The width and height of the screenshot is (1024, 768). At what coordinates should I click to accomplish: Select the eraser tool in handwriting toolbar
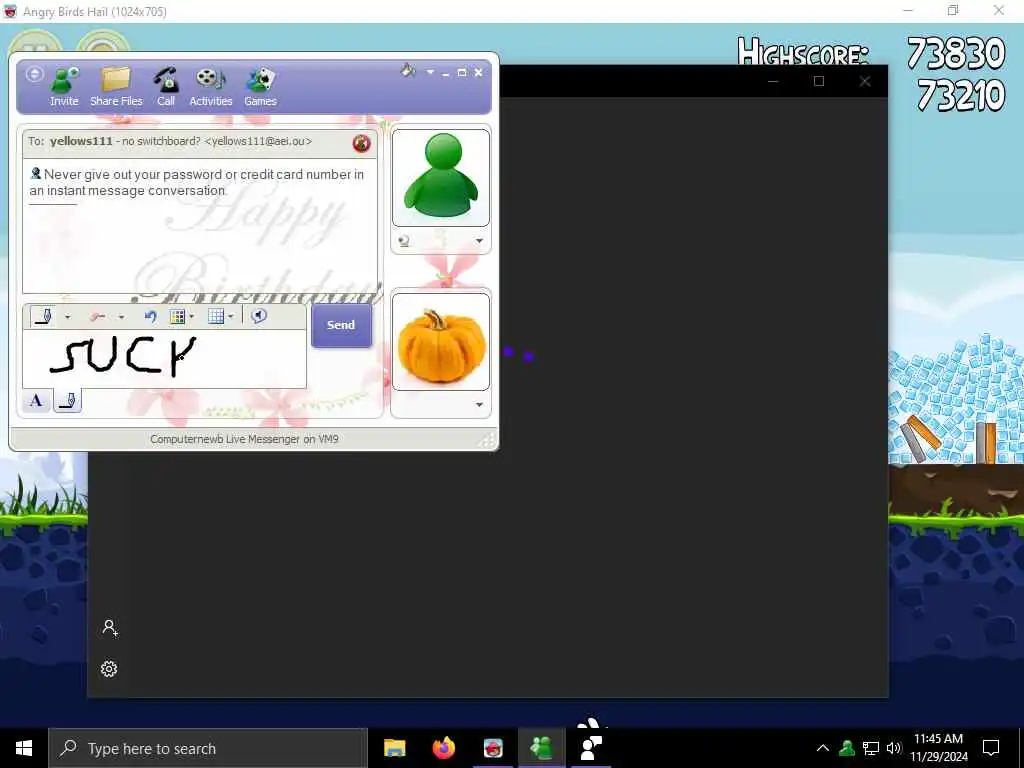98,317
